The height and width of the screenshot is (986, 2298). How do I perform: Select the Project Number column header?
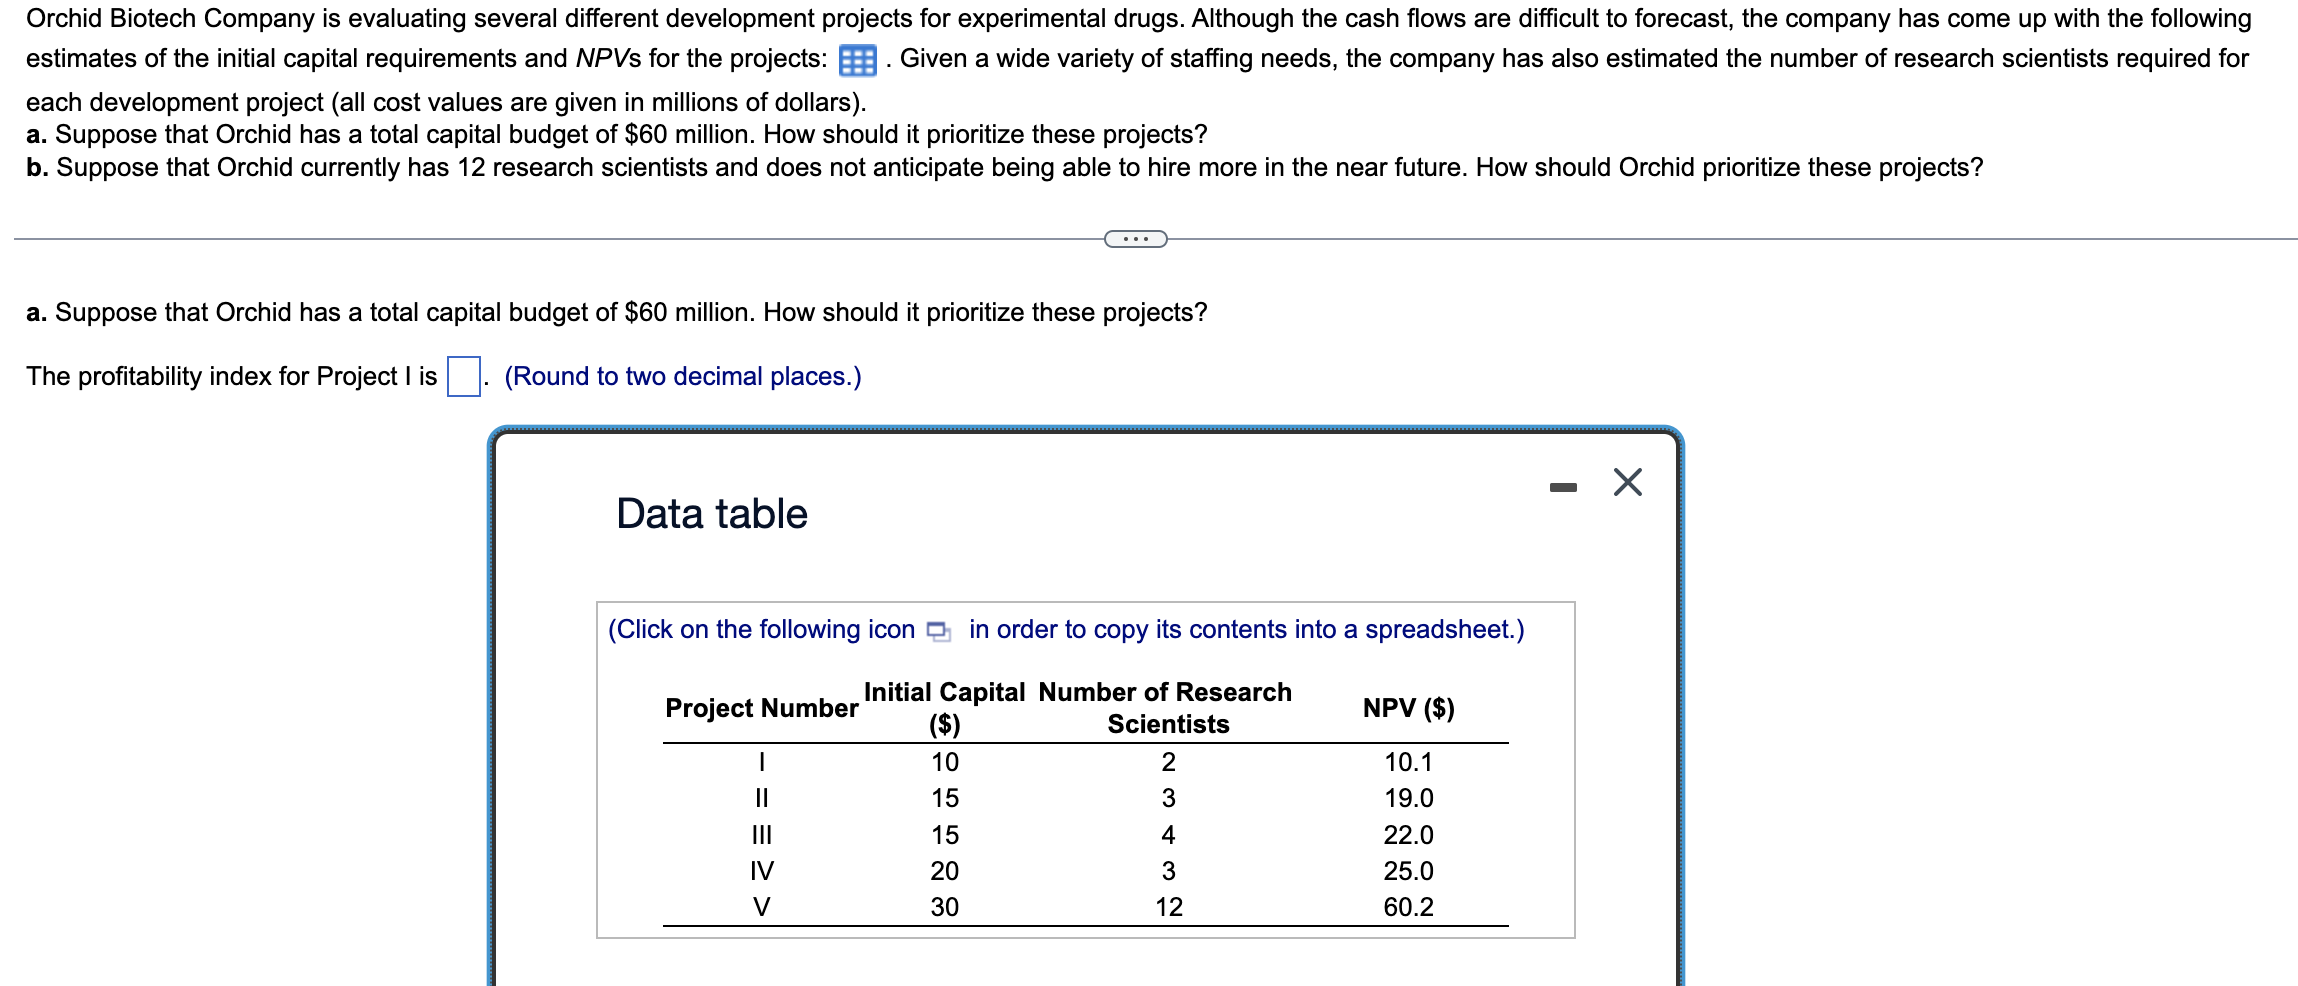pos(762,708)
